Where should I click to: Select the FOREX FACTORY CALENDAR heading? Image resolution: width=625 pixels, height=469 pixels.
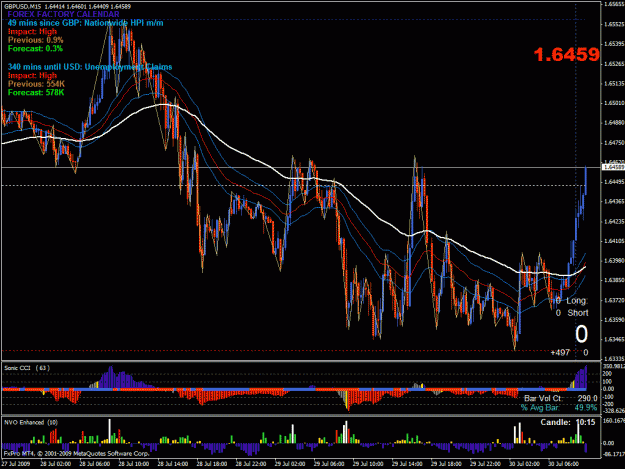point(63,14)
